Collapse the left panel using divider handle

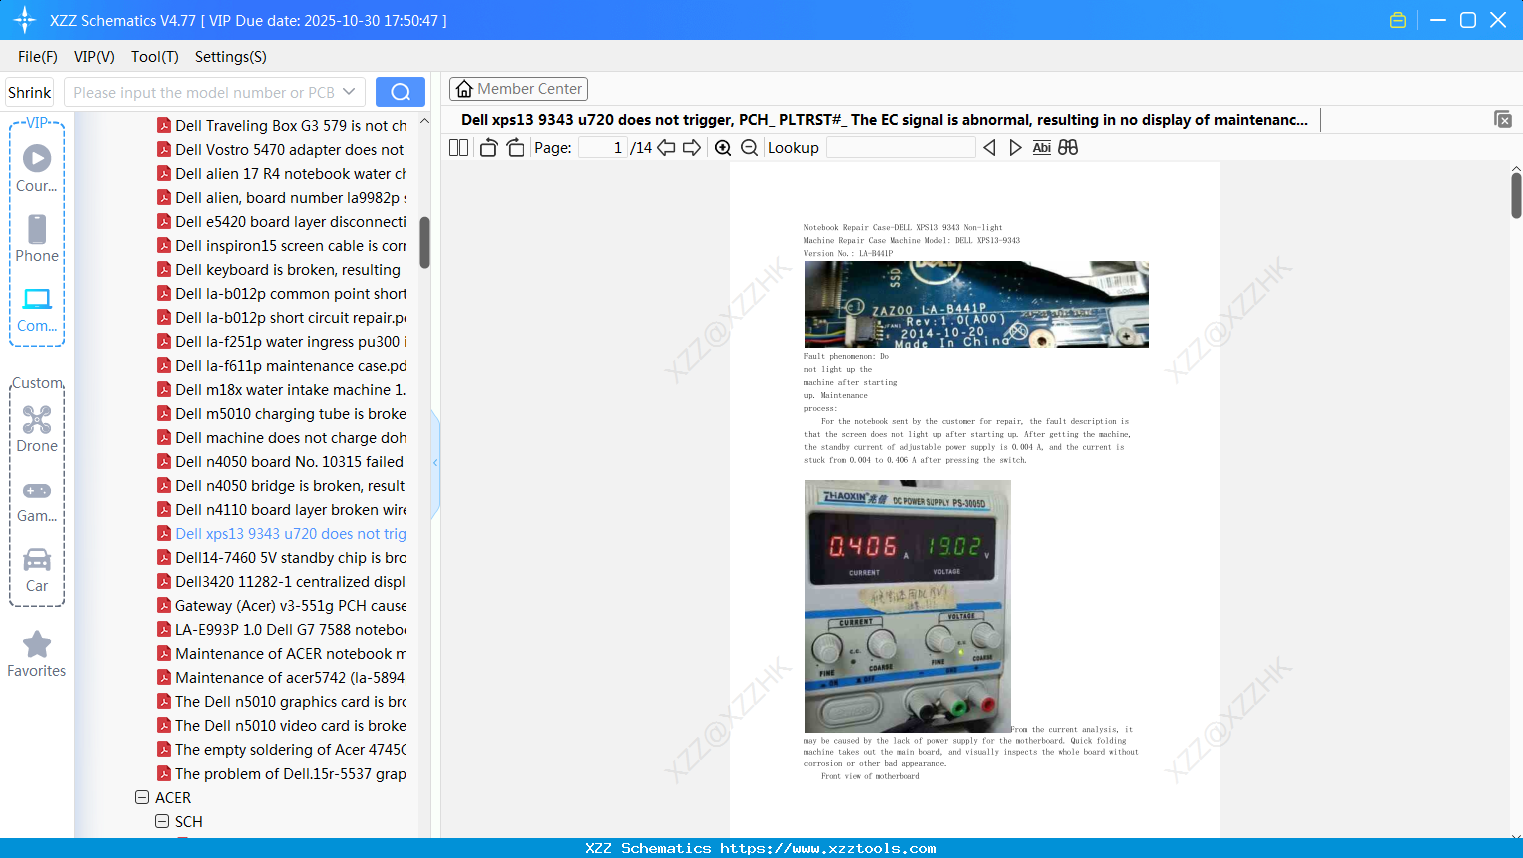pos(435,463)
